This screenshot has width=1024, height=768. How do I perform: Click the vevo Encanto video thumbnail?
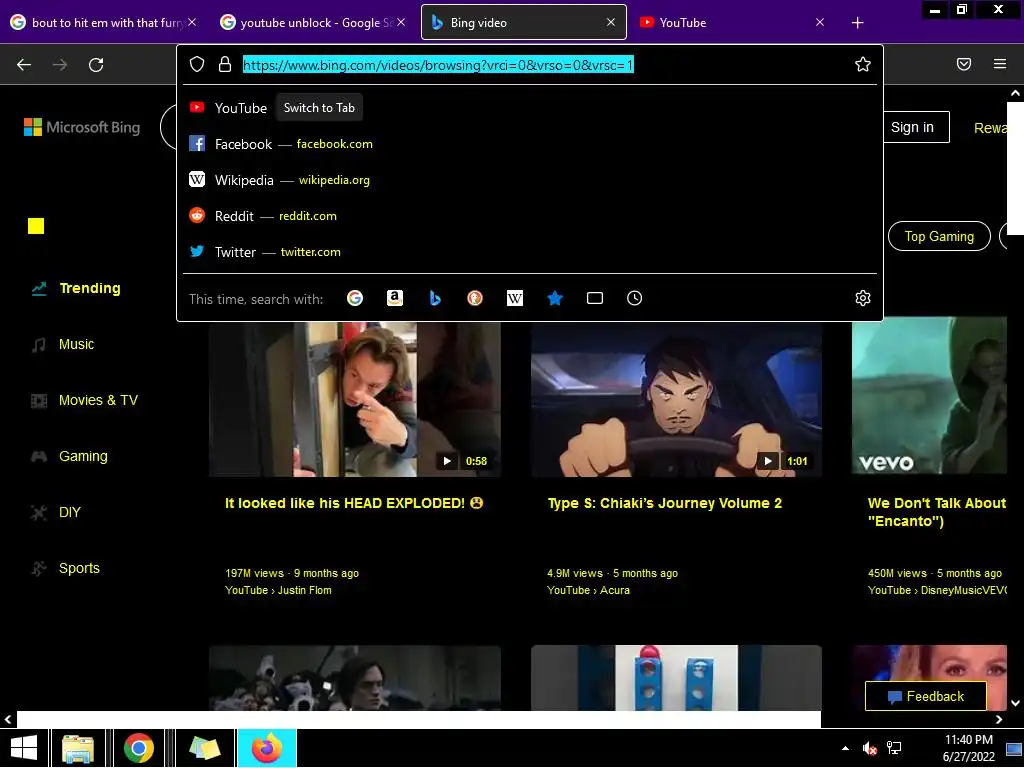tap(929, 396)
